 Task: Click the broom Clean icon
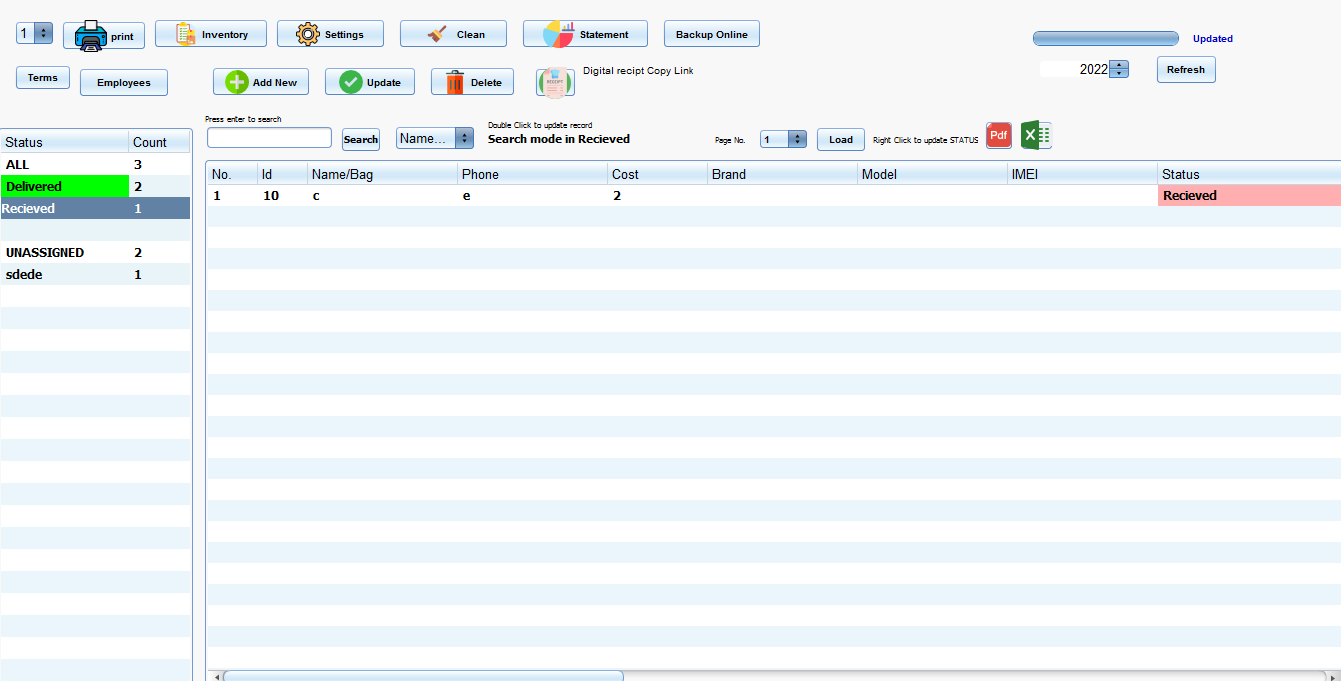437,34
